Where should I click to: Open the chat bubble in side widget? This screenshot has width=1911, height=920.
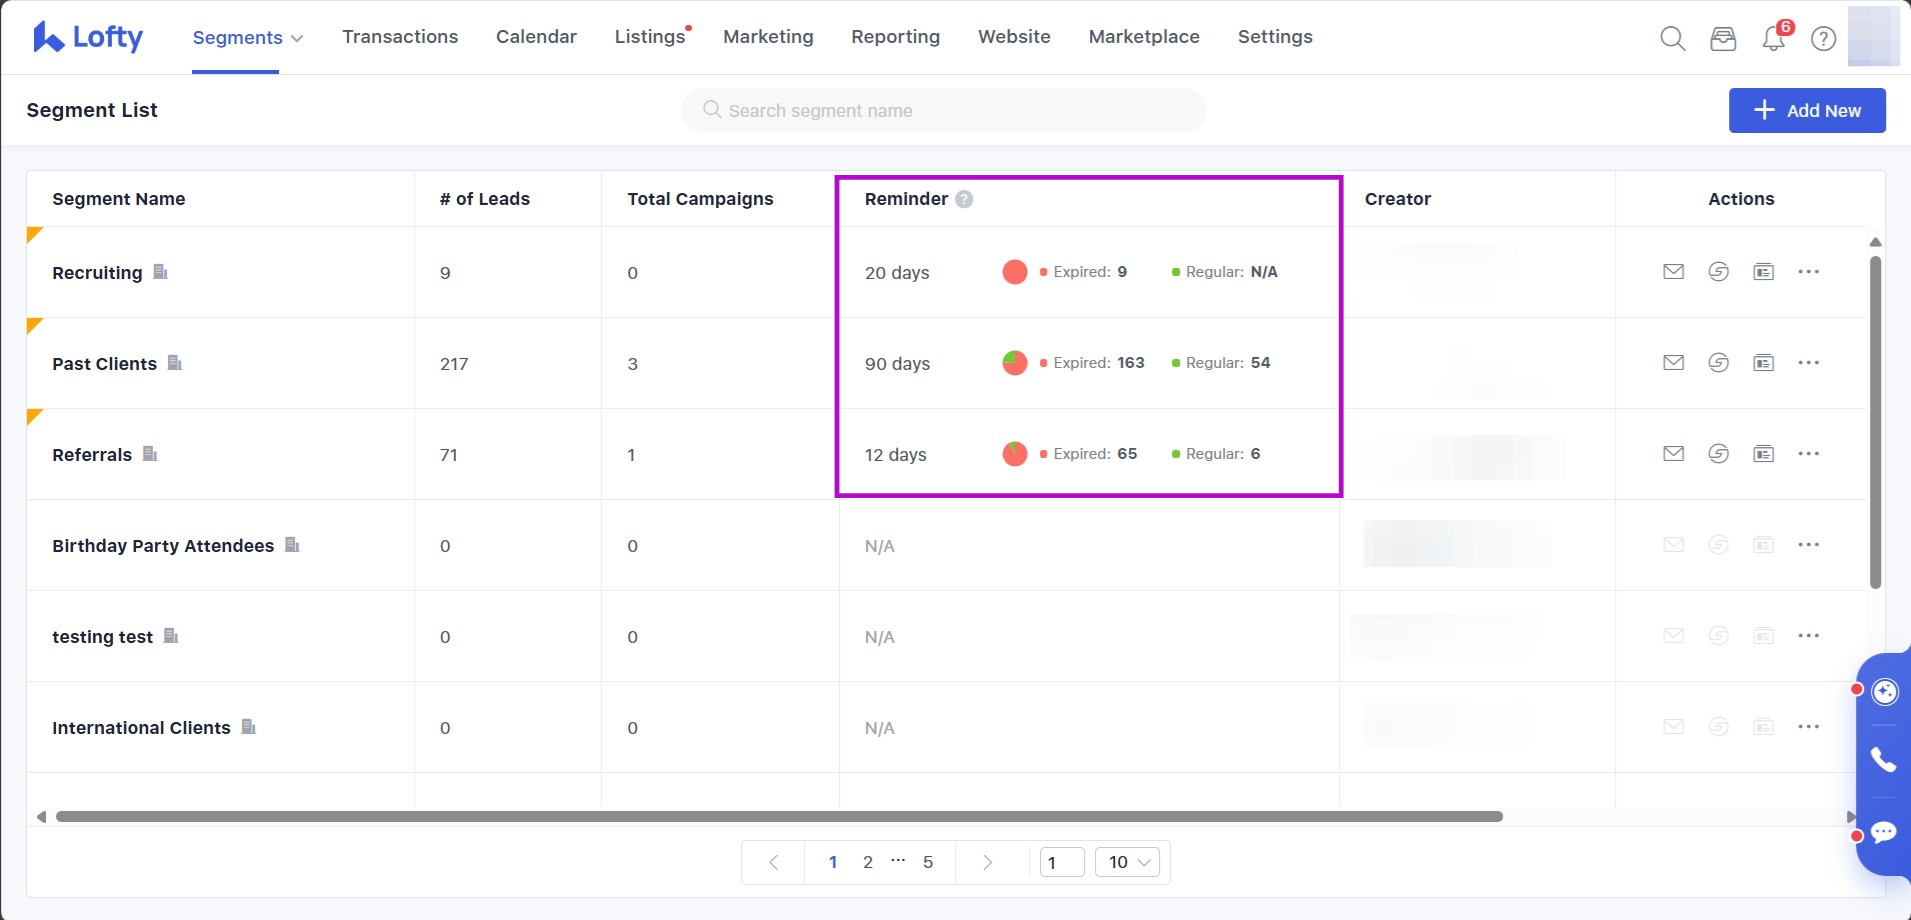[1883, 832]
